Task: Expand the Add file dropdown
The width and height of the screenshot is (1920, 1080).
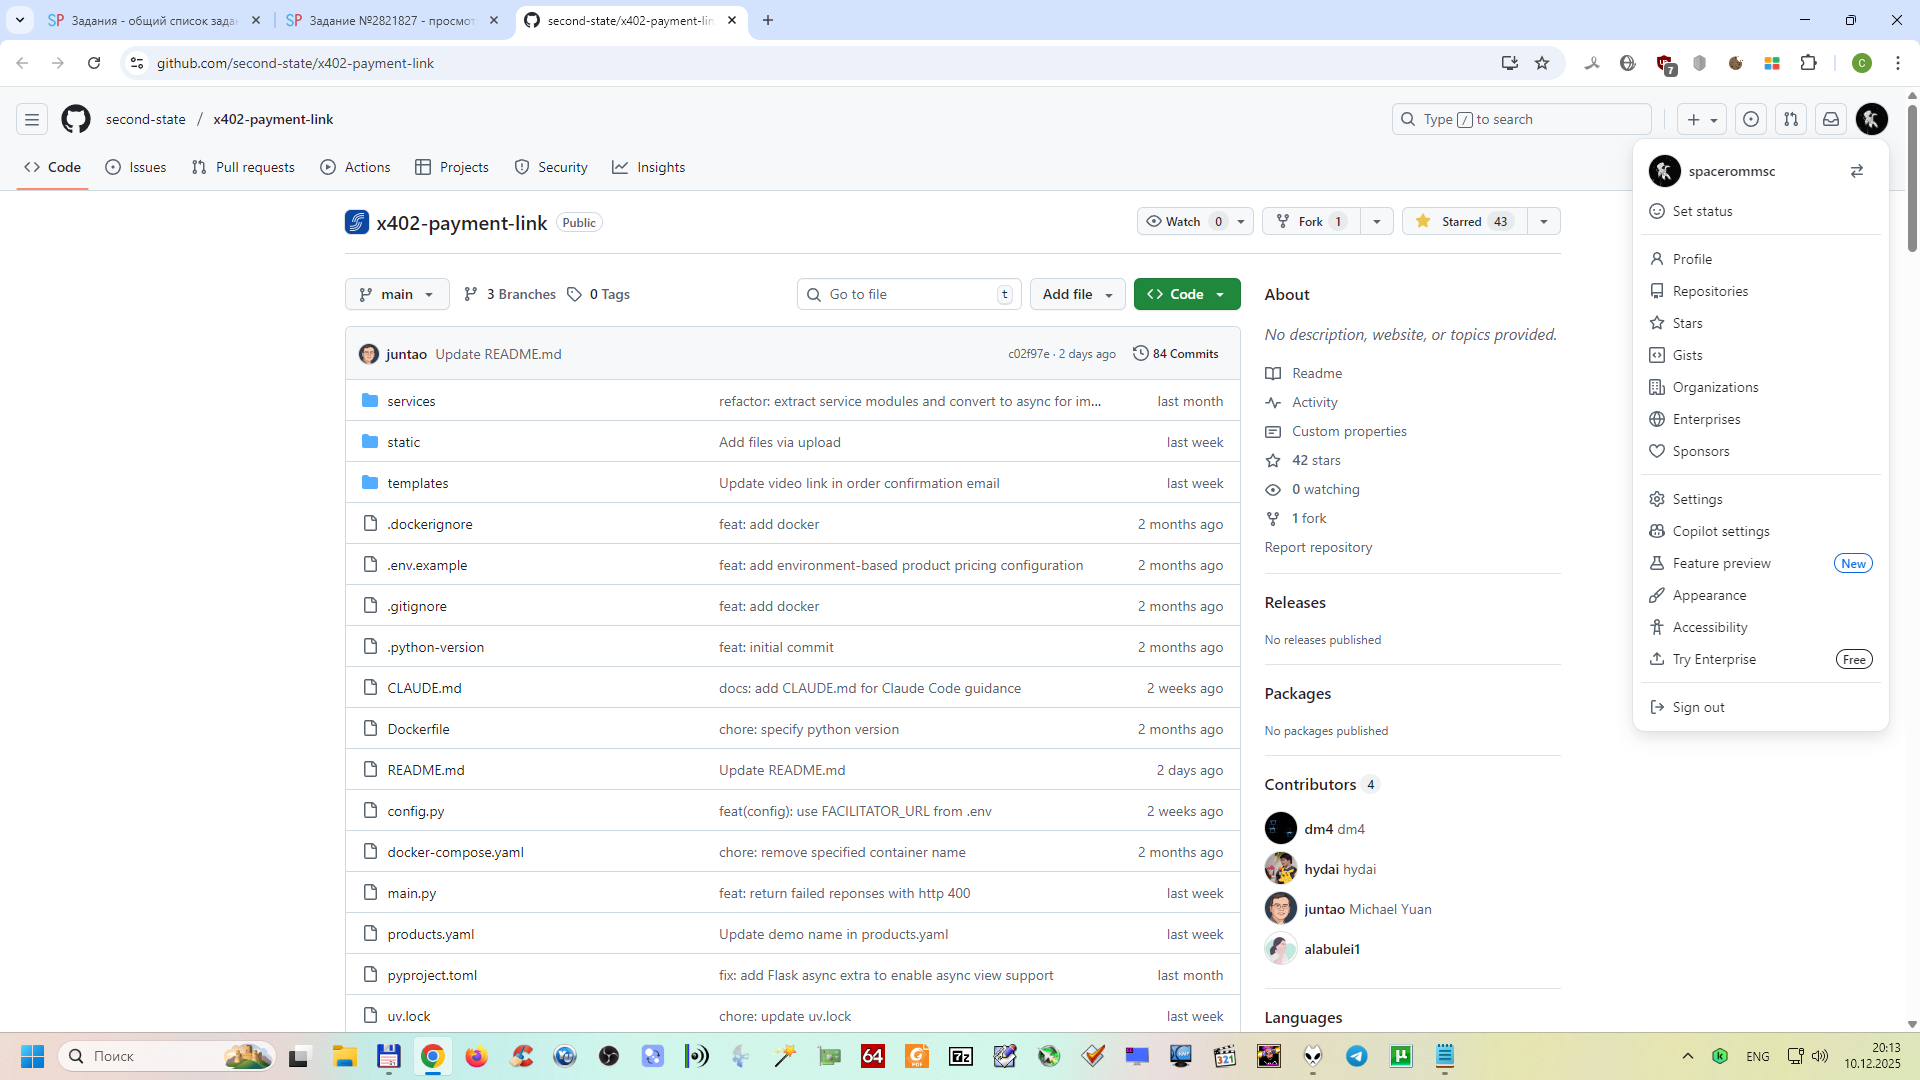Action: [x=1077, y=294]
